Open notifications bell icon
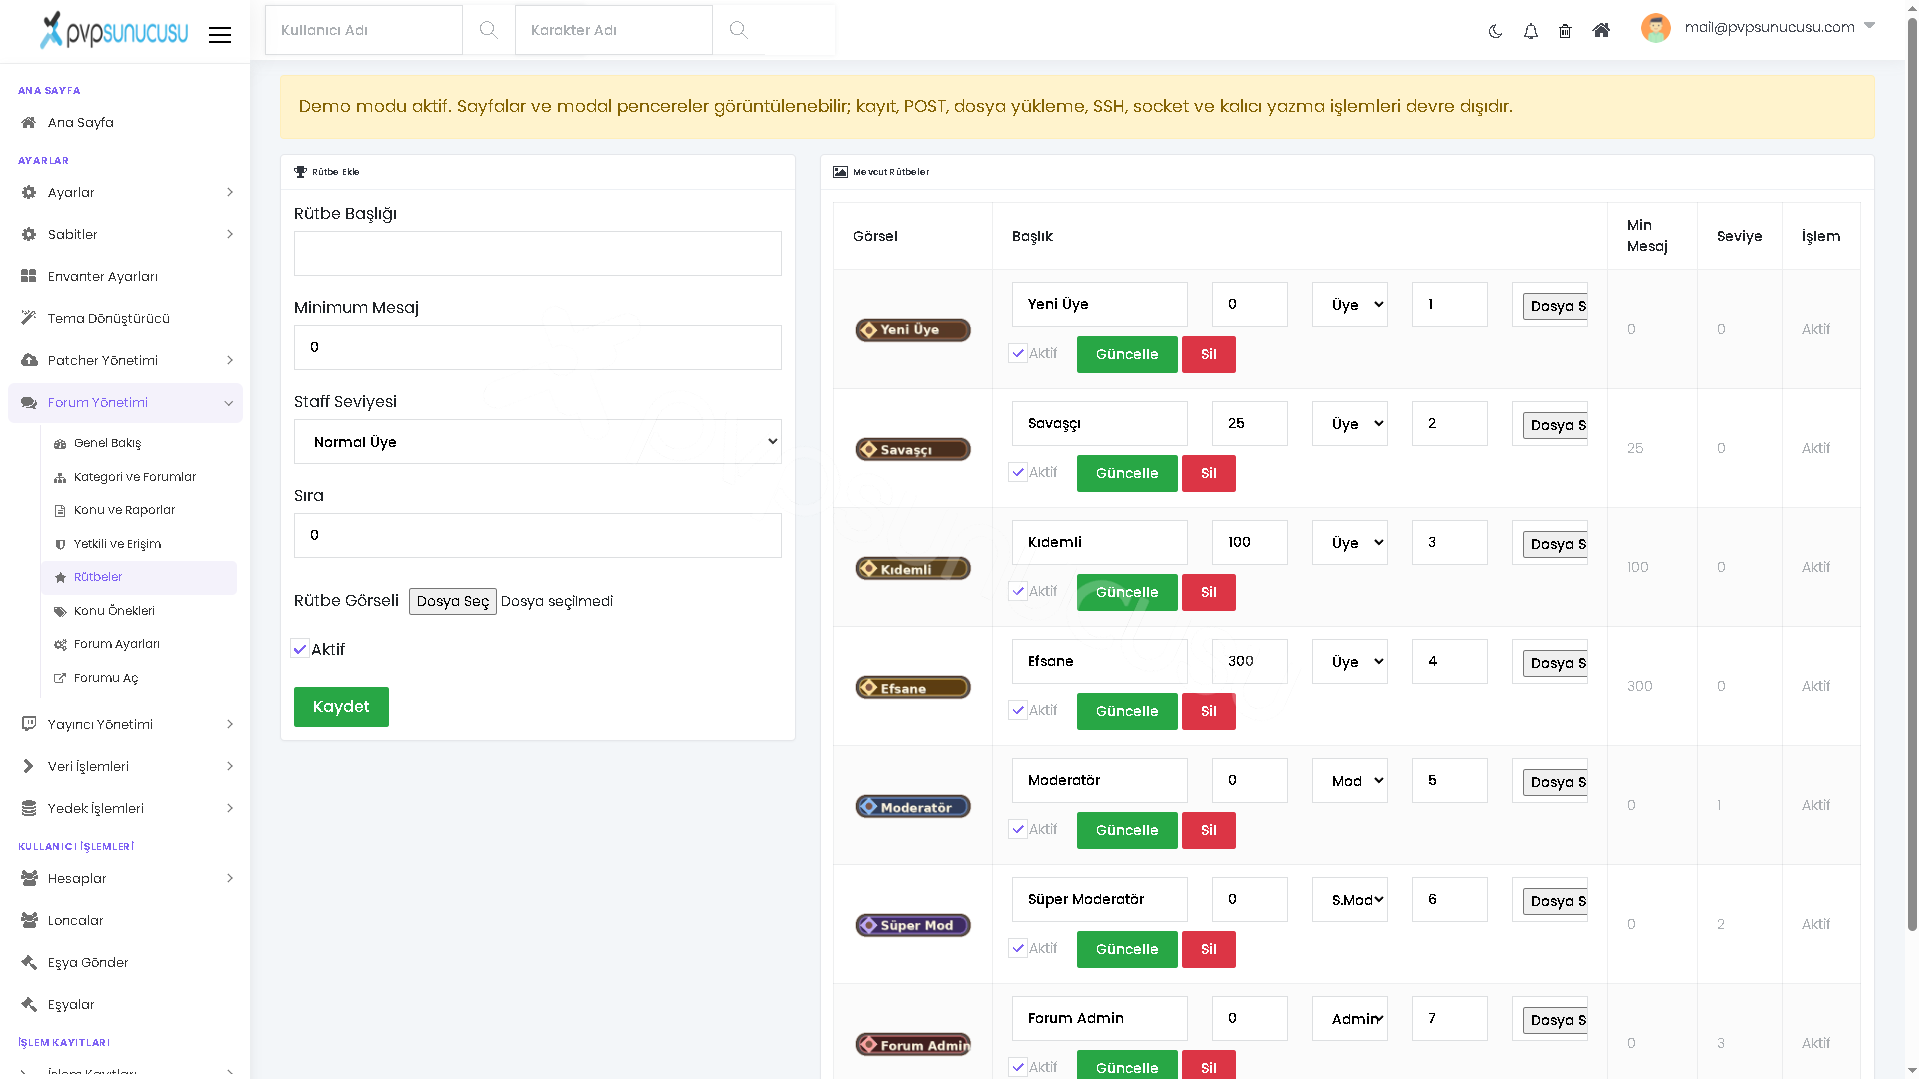This screenshot has width=1919, height=1079. (x=1530, y=31)
